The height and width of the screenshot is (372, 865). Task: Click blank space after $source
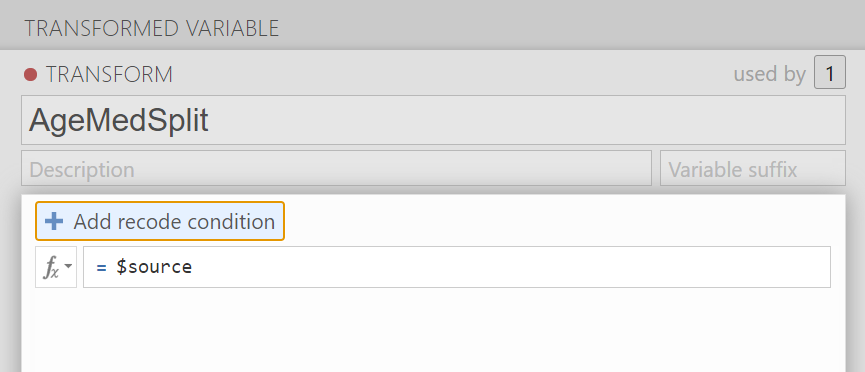508,267
